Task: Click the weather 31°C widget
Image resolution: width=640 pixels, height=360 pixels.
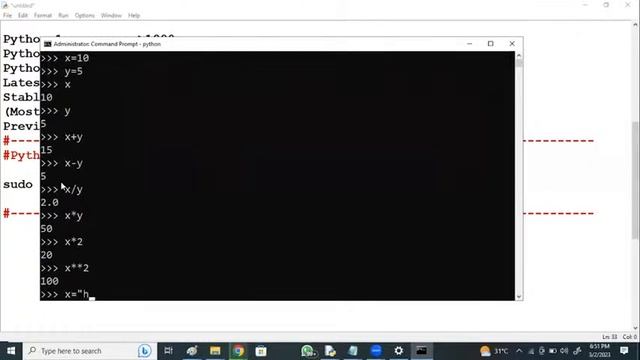Action: 494,351
